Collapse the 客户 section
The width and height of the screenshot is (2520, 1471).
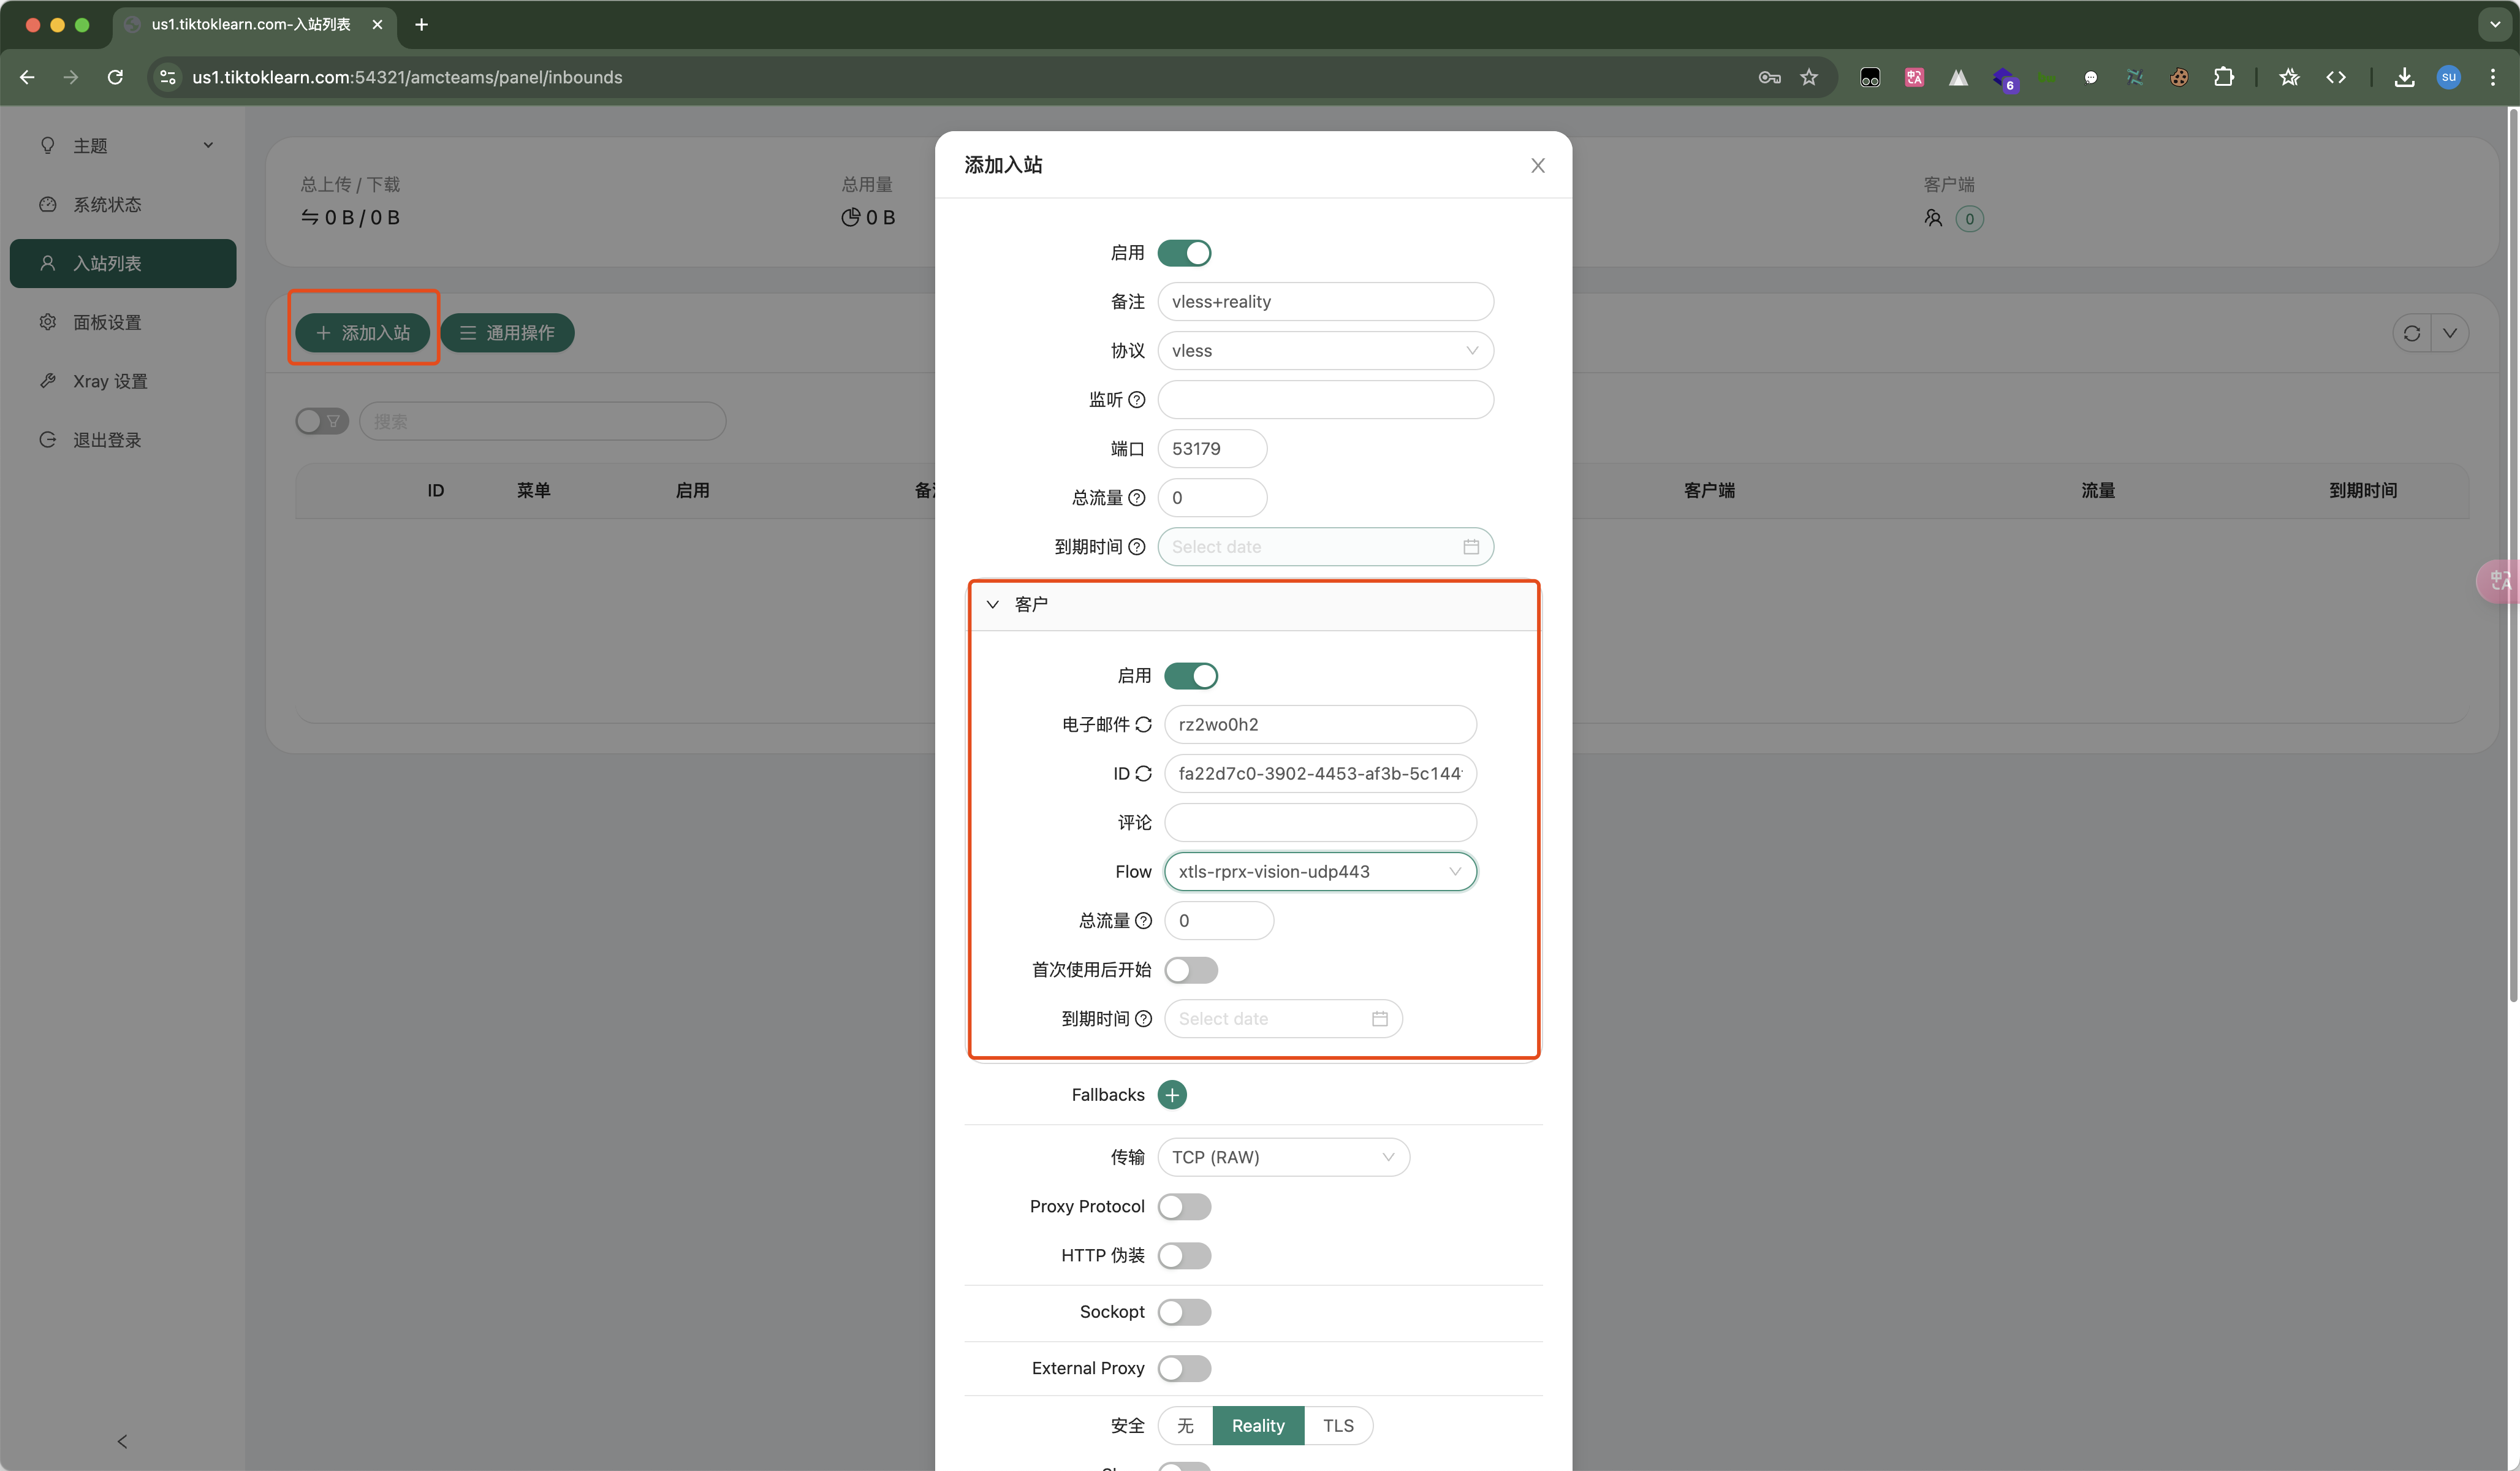[x=1030, y=604]
